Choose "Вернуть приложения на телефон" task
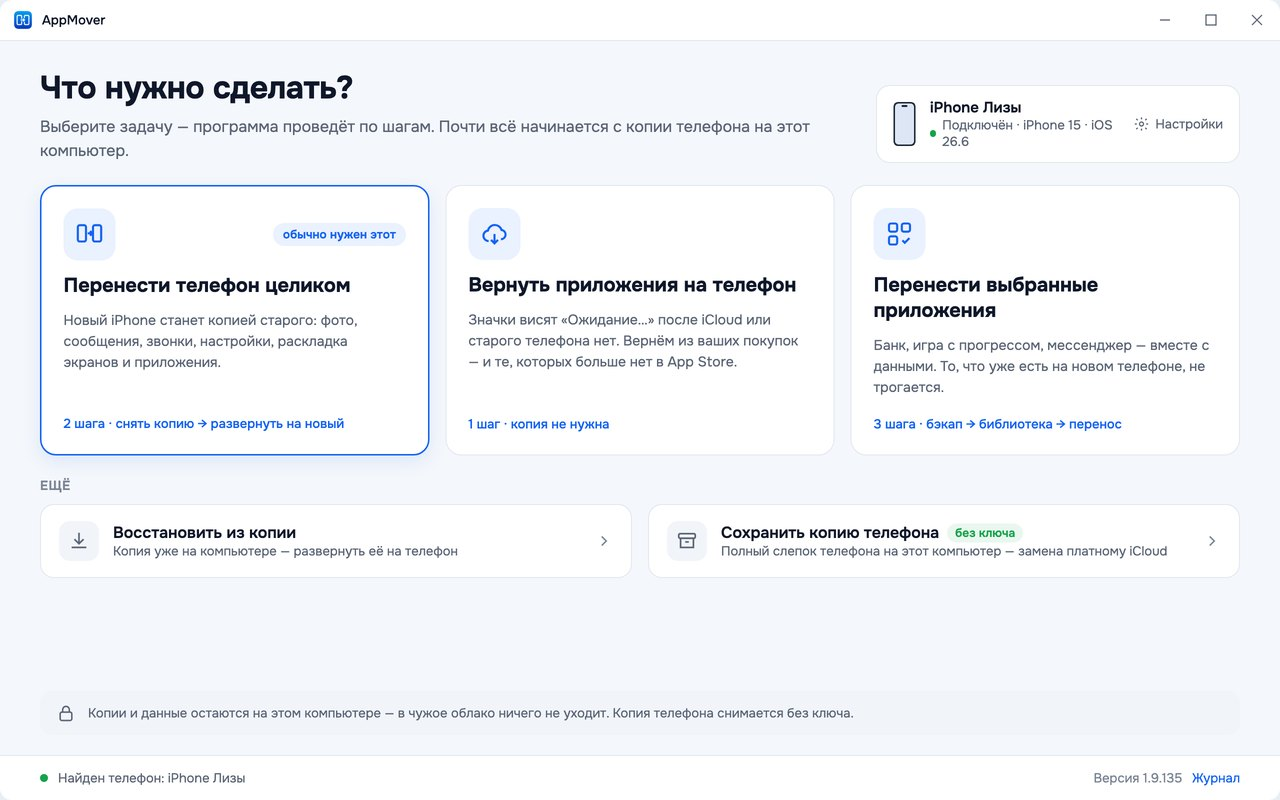This screenshot has width=1280, height=800. click(x=640, y=320)
